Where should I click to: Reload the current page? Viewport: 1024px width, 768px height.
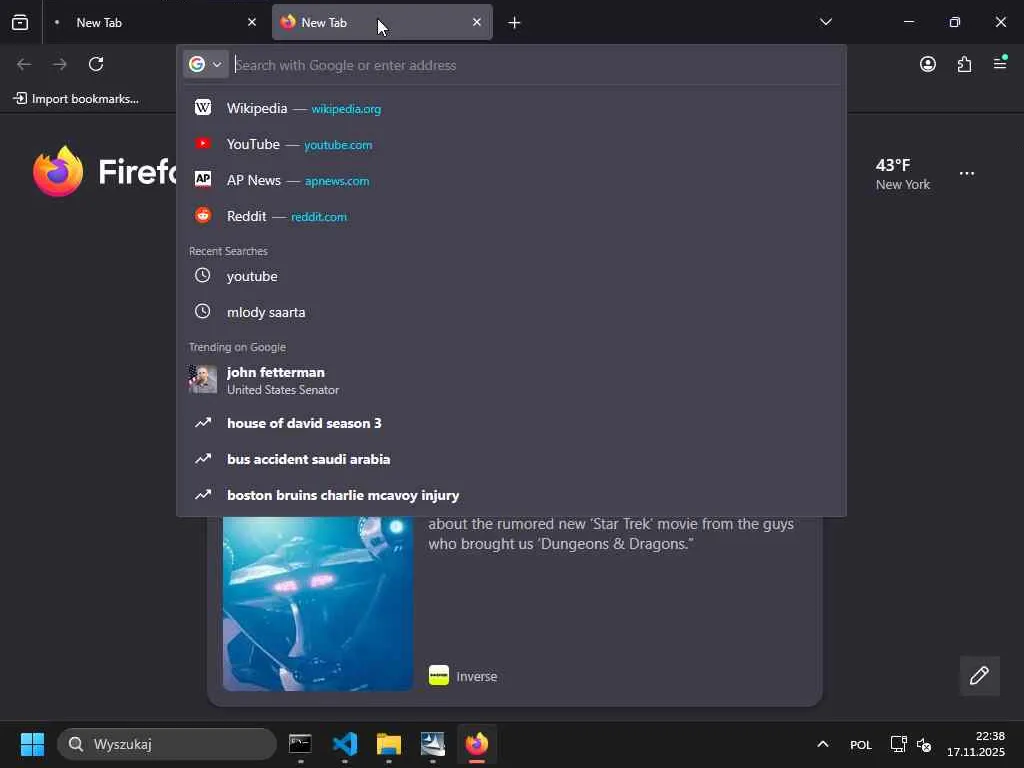[96, 64]
